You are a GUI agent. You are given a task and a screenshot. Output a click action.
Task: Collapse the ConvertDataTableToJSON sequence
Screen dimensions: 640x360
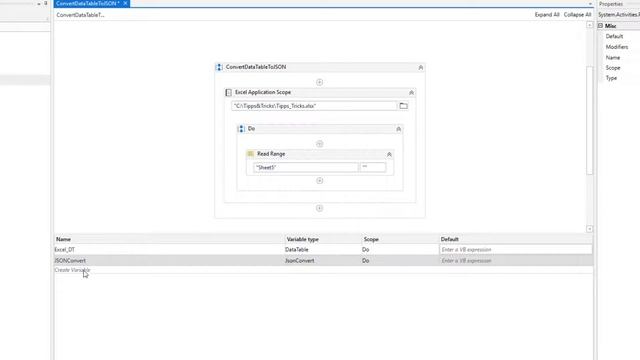click(x=421, y=67)
